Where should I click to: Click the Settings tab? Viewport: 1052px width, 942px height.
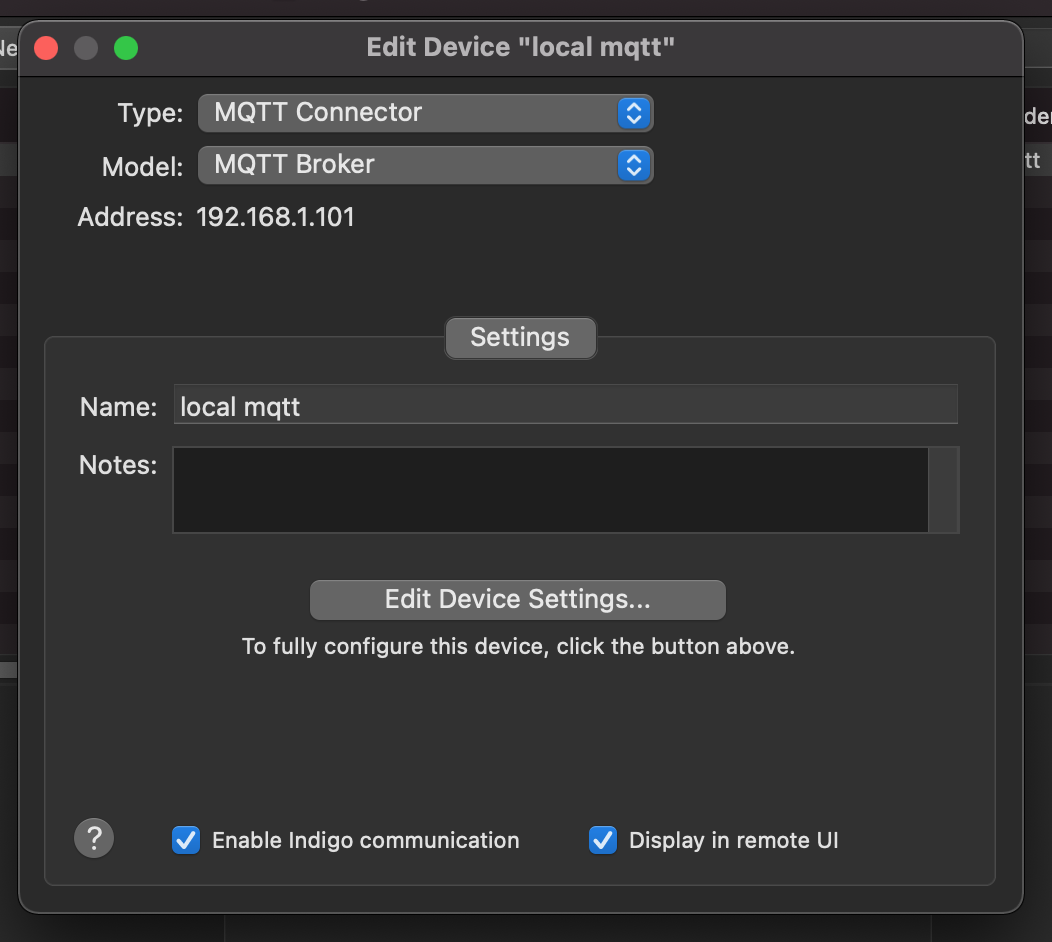pos(520,337)
